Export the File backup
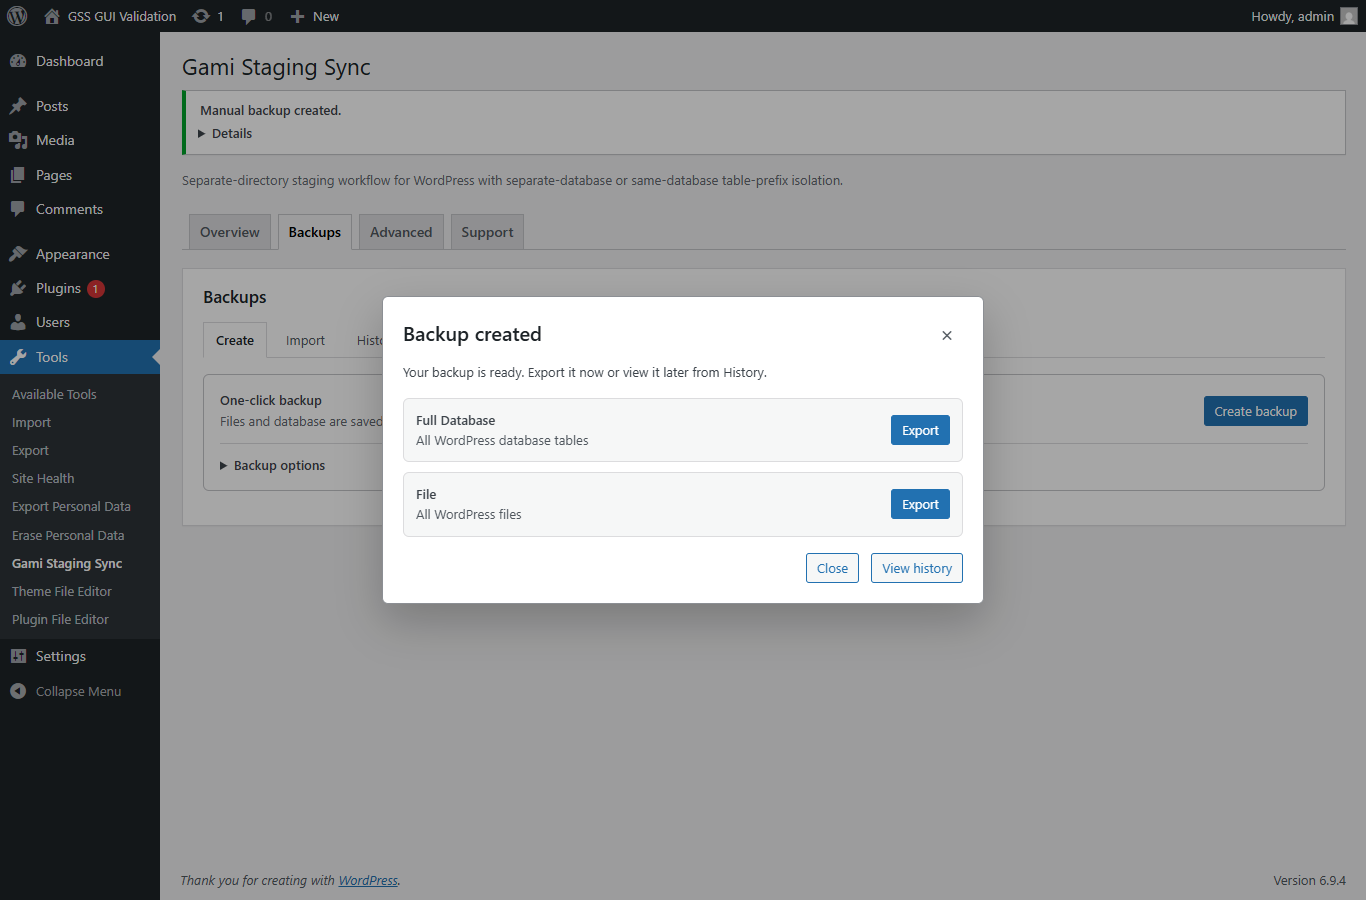 pos(920,504)
